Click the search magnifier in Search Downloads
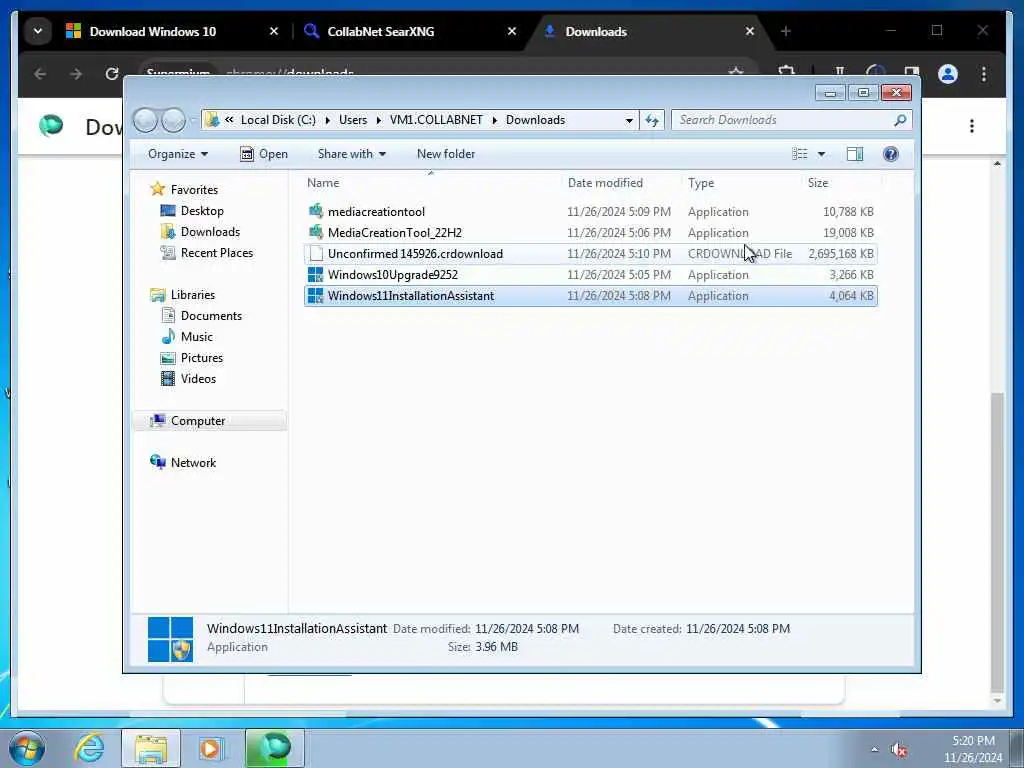This screenshot has width=1024, height=768. pyautogui.click(x=900, y=120)
